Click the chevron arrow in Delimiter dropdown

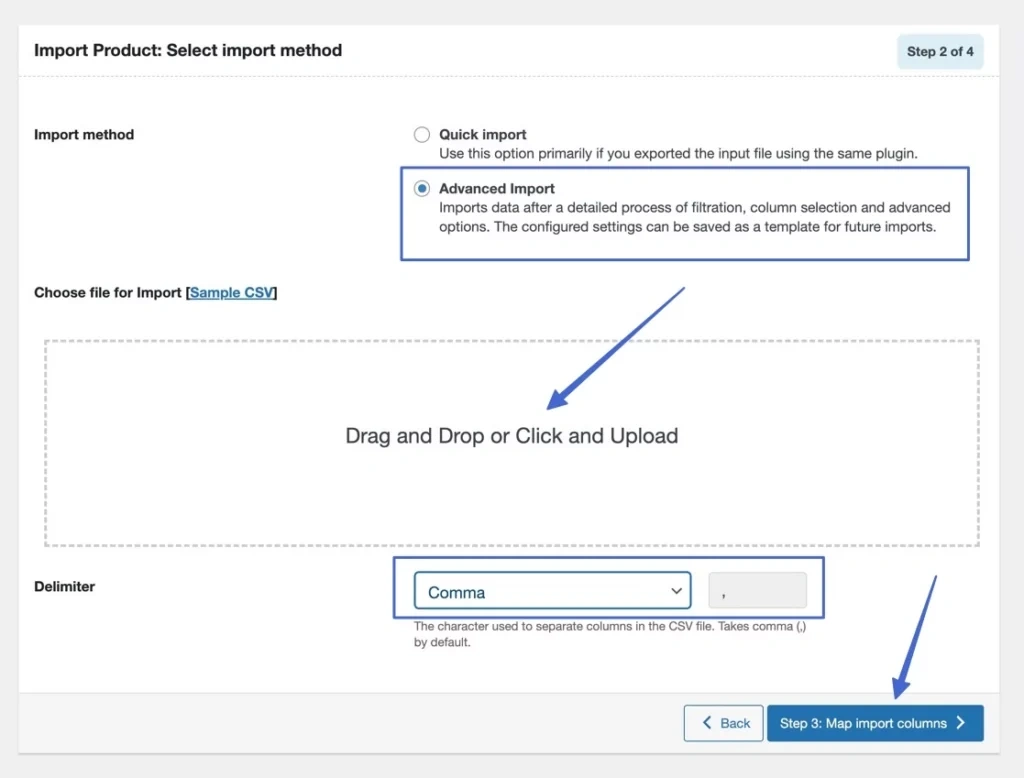(676, 591)
